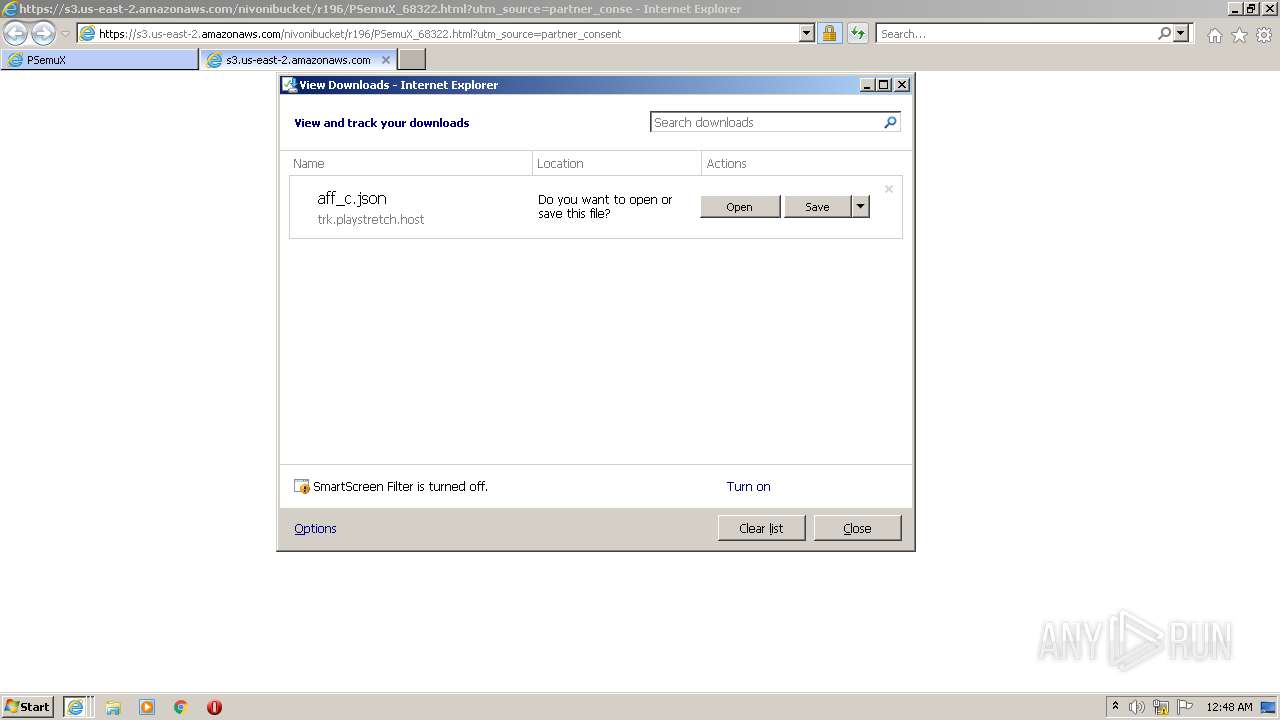1280x720 pixels.
Task: Open a new blank tab
Action: tap(412, 60)
